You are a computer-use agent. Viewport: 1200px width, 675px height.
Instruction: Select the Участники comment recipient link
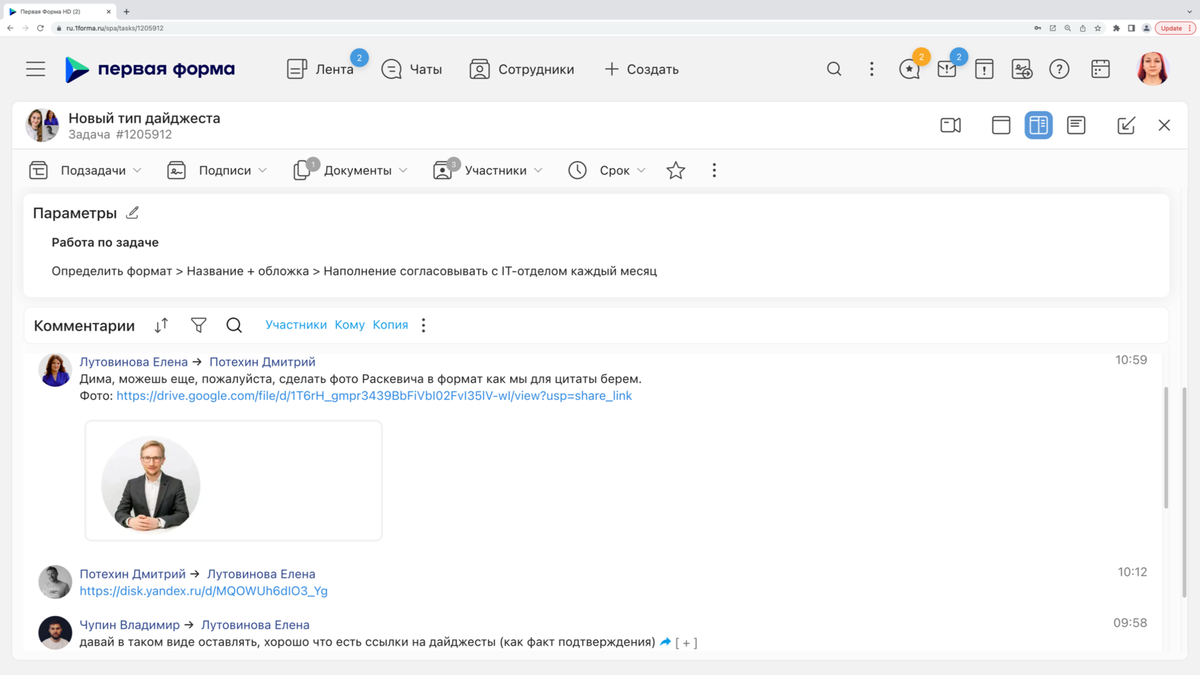[296, 325]
